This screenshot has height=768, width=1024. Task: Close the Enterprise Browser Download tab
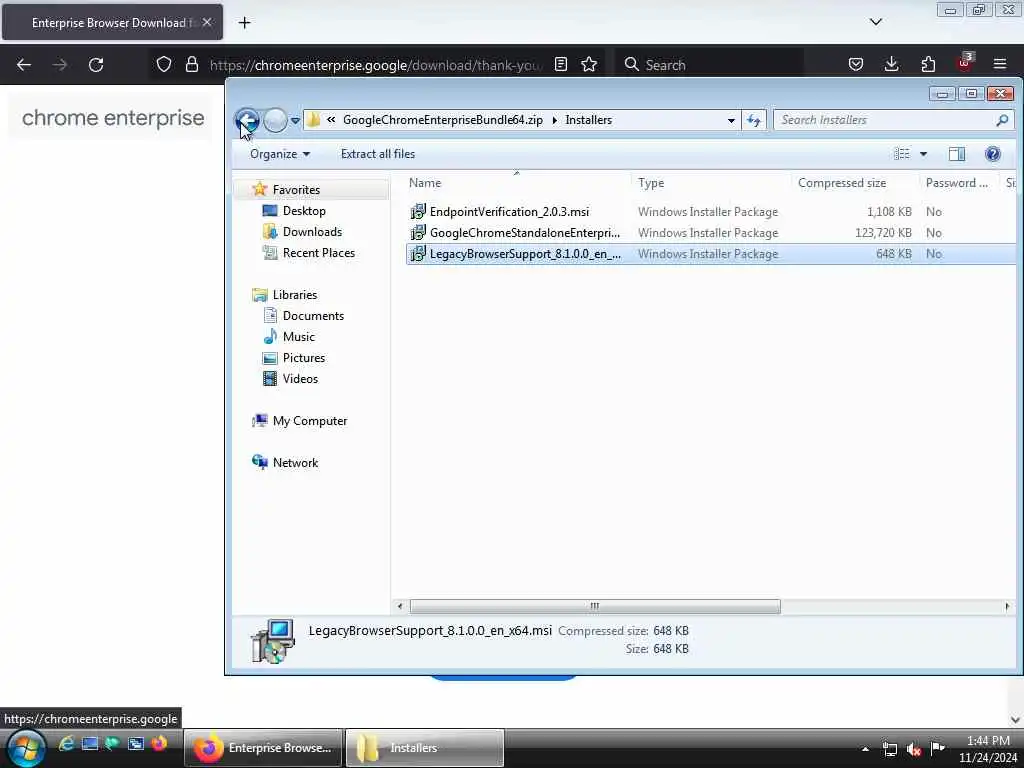coord(207,22)
